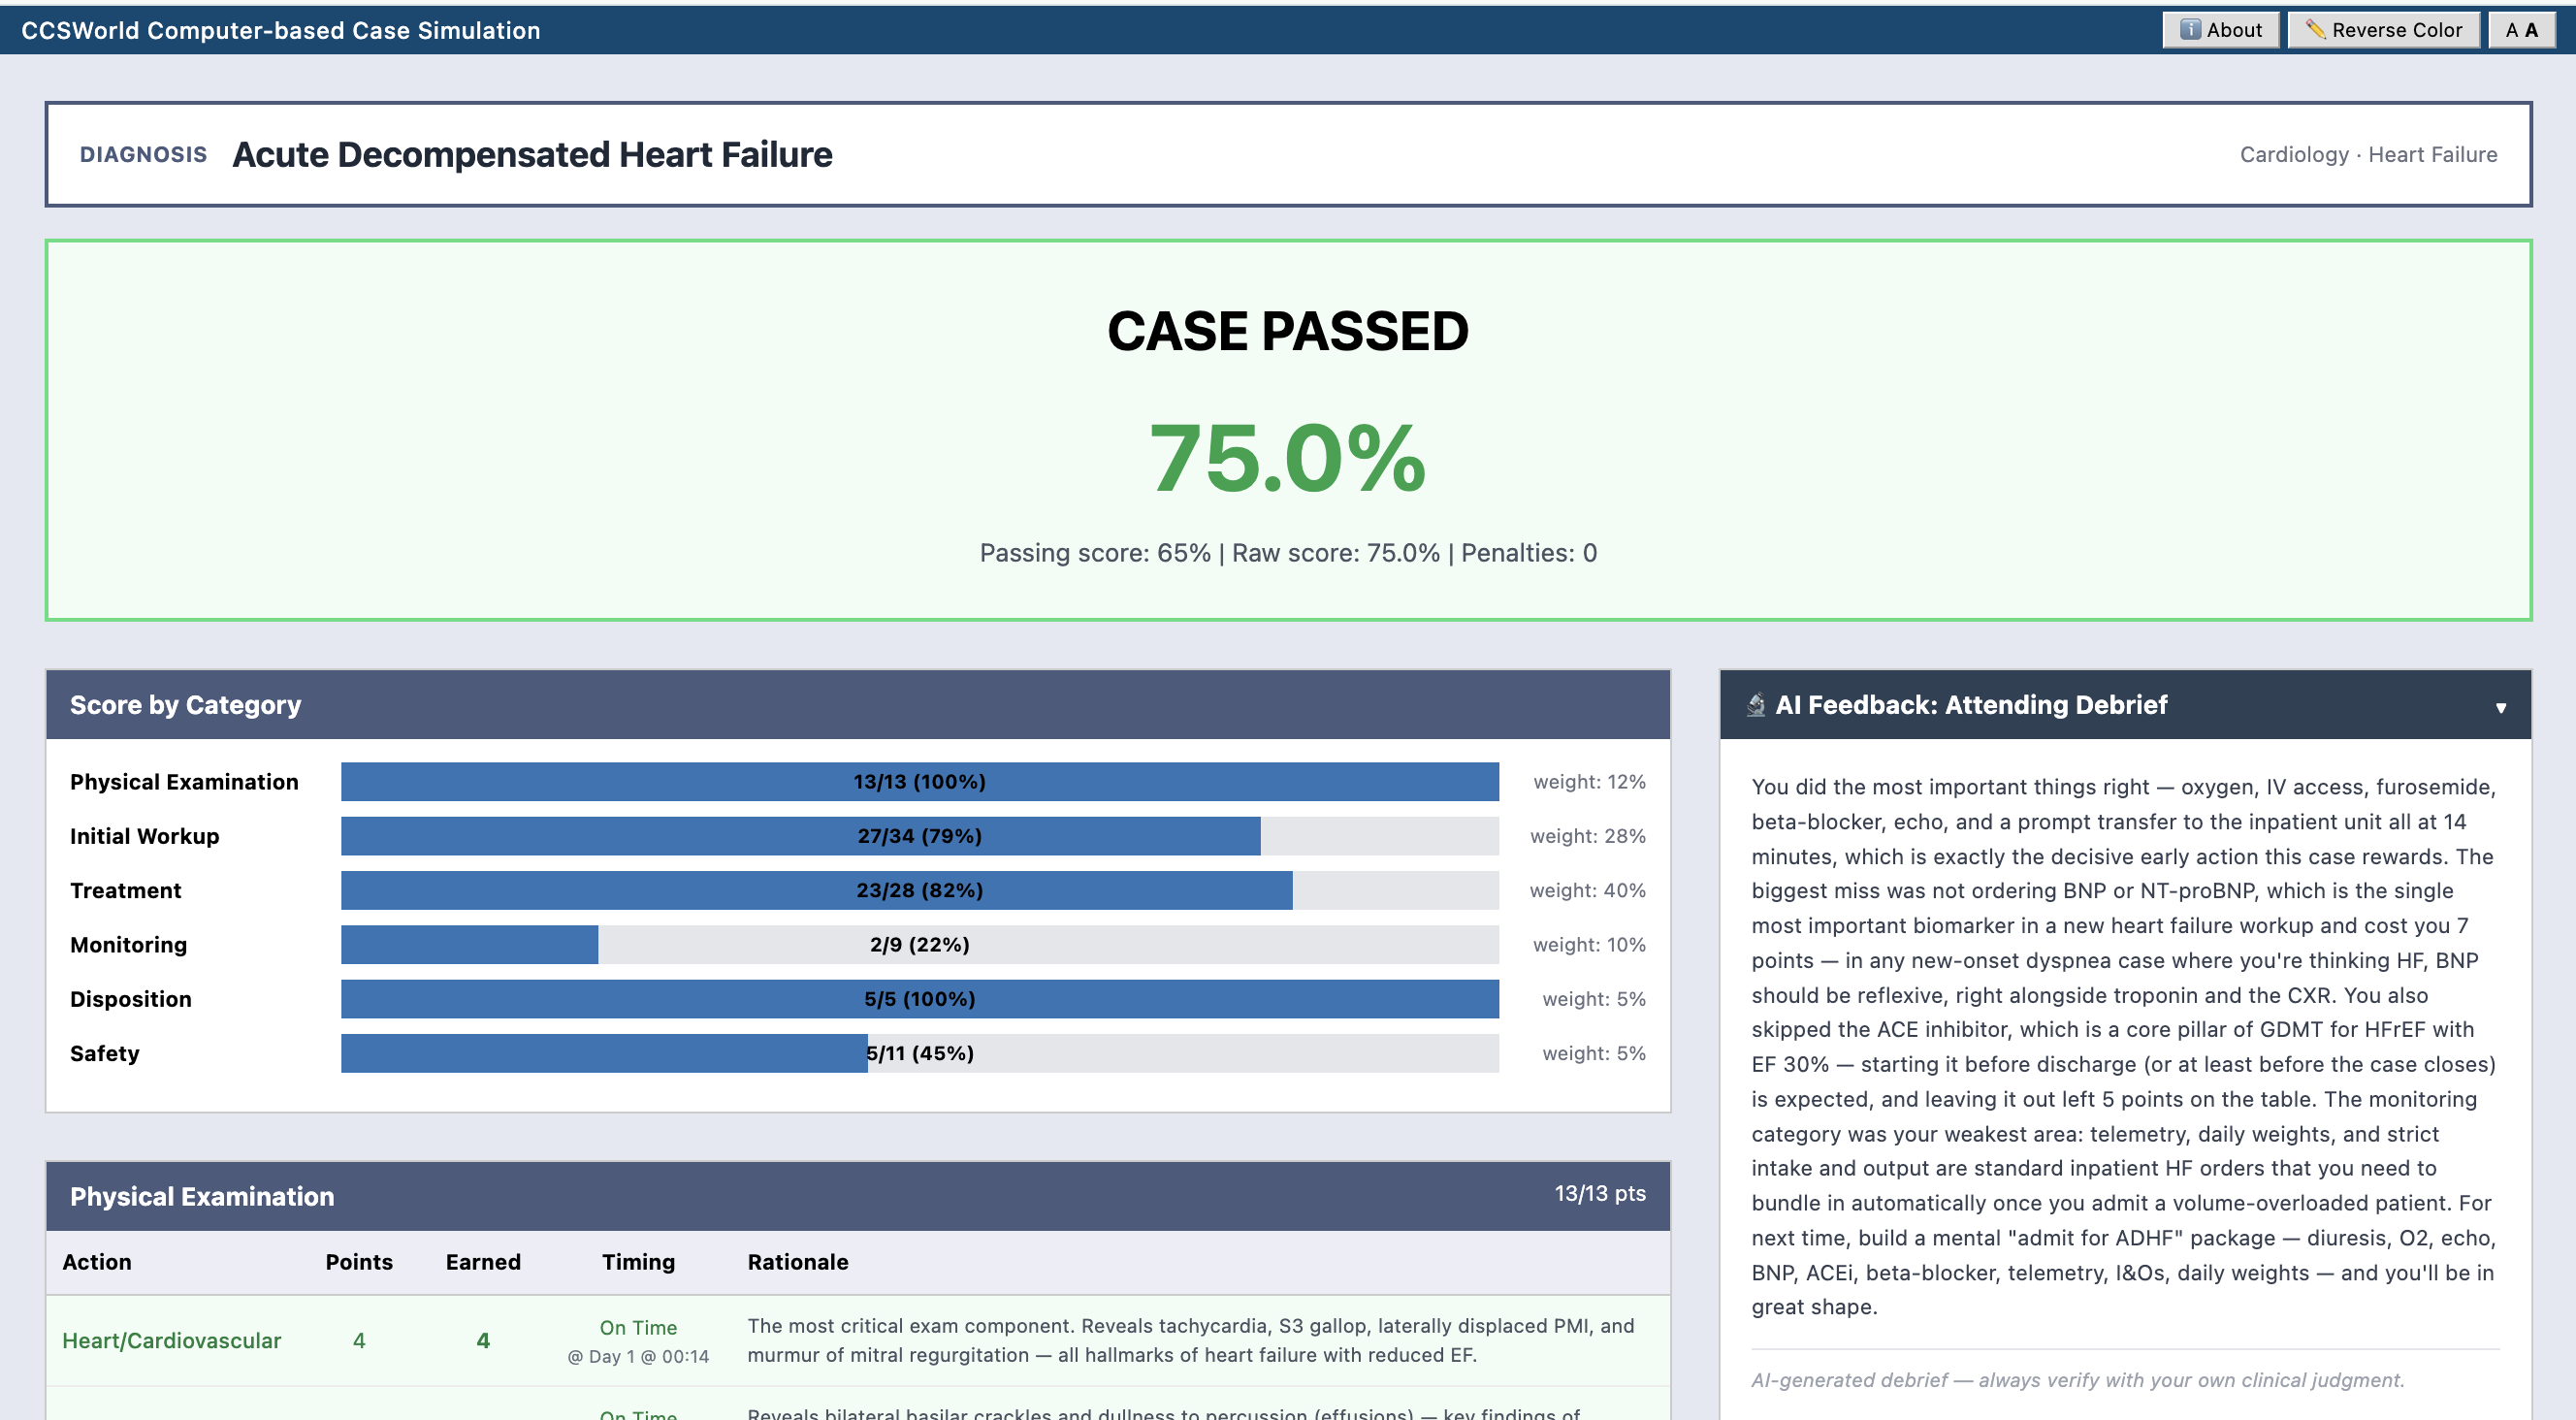Click the Initial Workup category label
Screen dimensions: 2576x1420
(144, 836)
